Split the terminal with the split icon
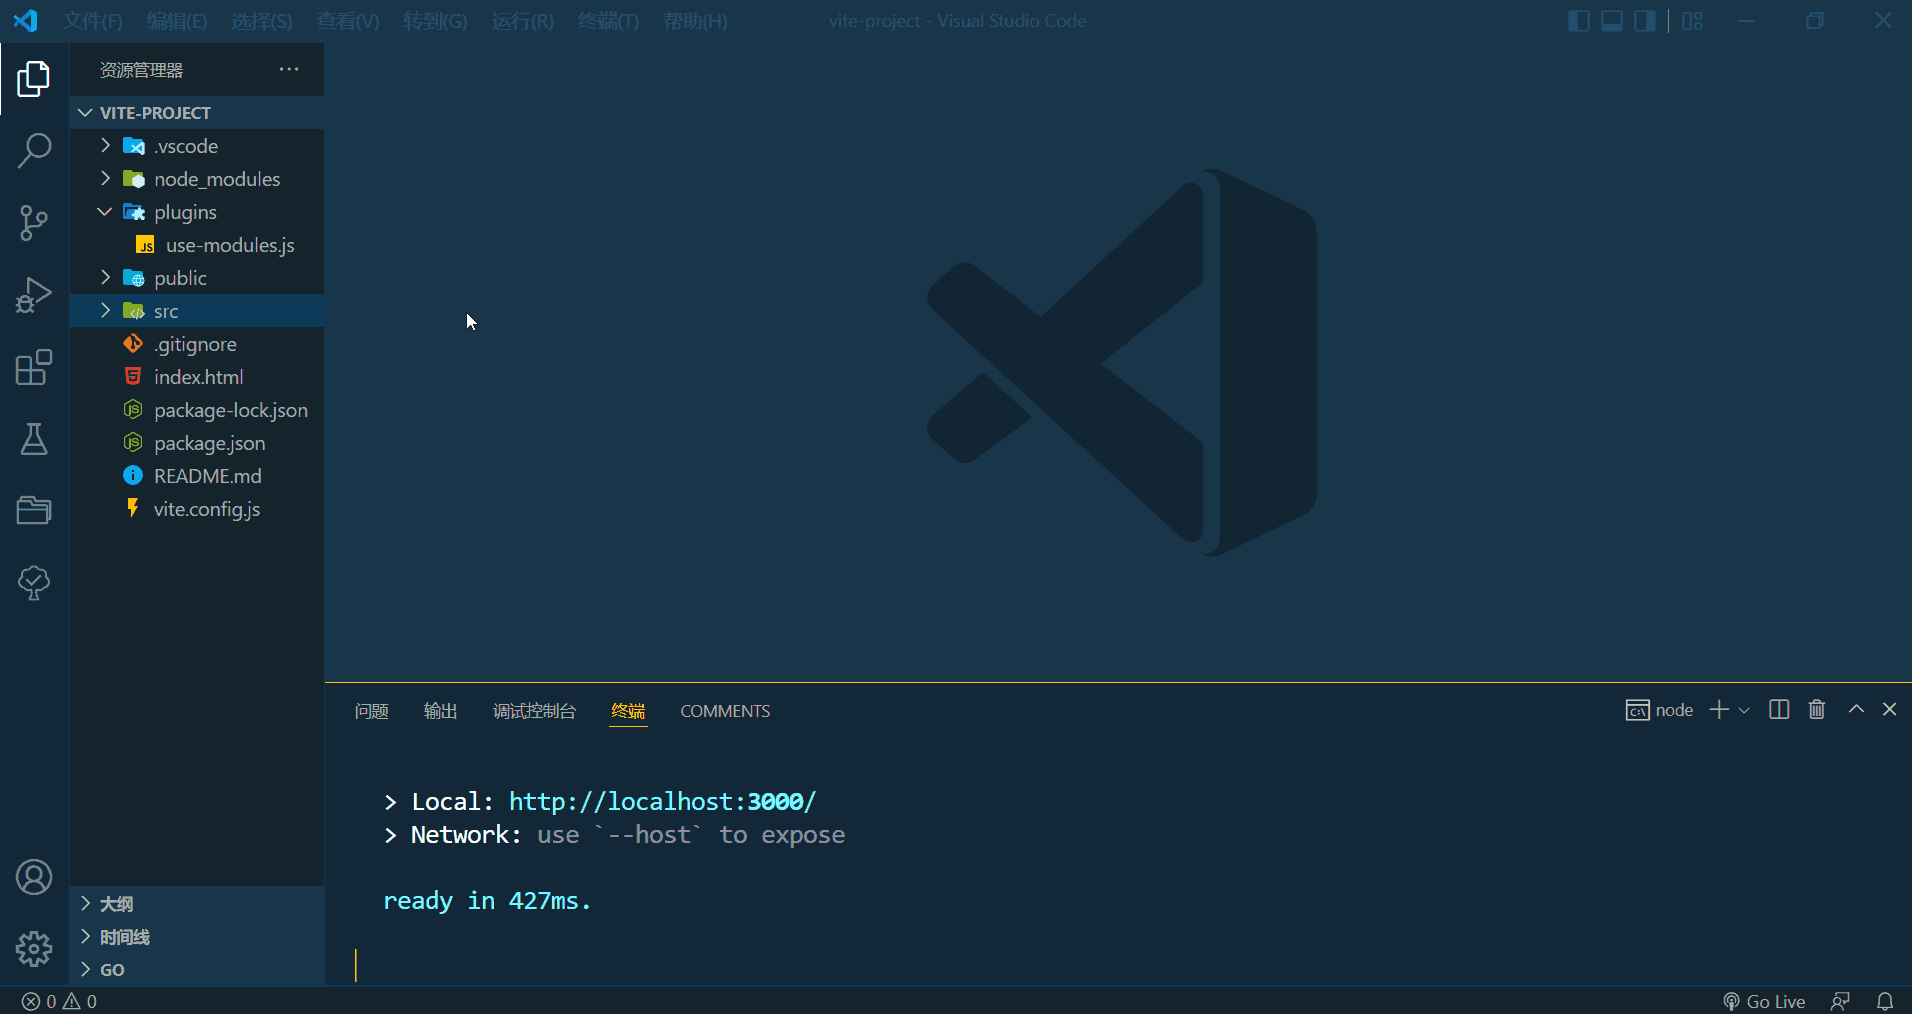Image resolution: width=1912 pixels, height=1014 pixels. [x=1779, y=709]
